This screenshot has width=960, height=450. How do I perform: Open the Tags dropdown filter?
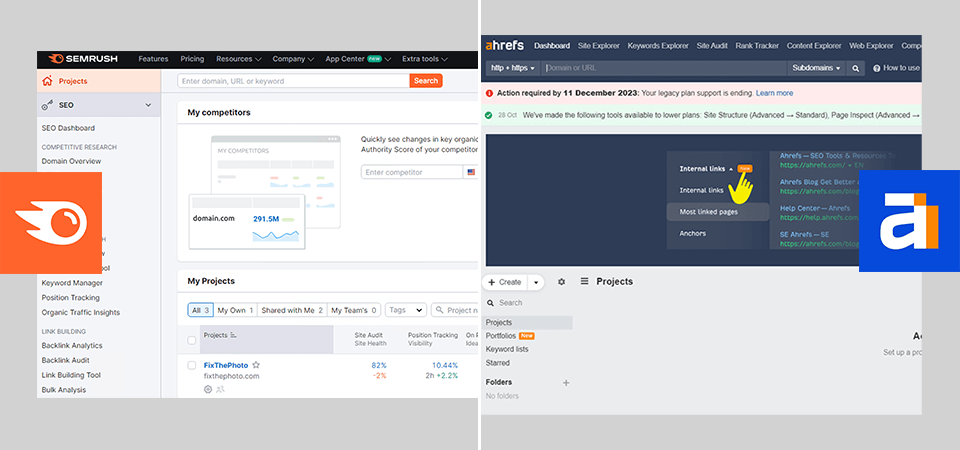pyautogui.click(x=406, y=310)
